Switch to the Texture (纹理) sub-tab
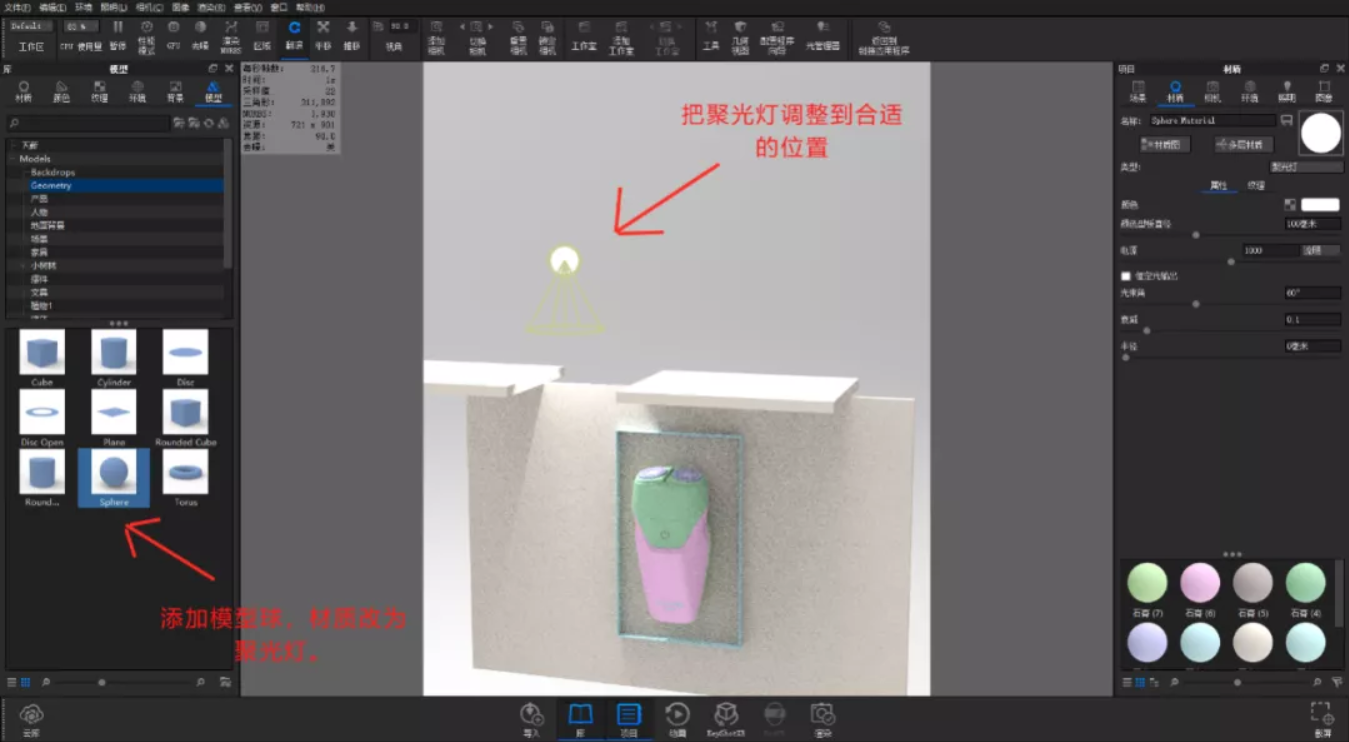This screenshot has height=742, width=1349. (1256, 185)
